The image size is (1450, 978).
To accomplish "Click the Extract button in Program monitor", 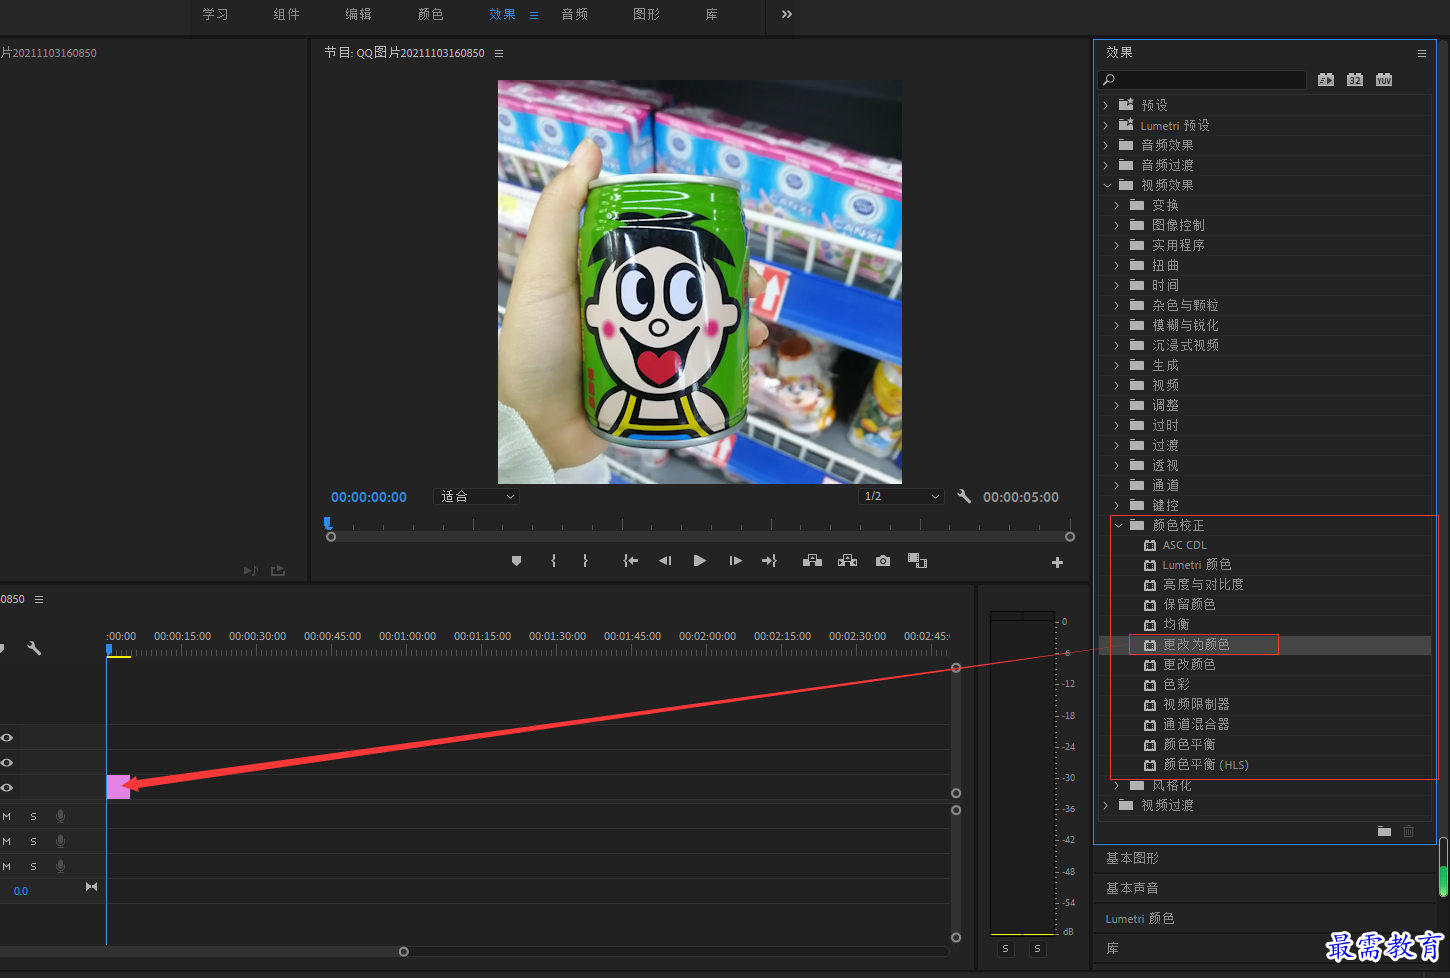I will pos(847,561).
